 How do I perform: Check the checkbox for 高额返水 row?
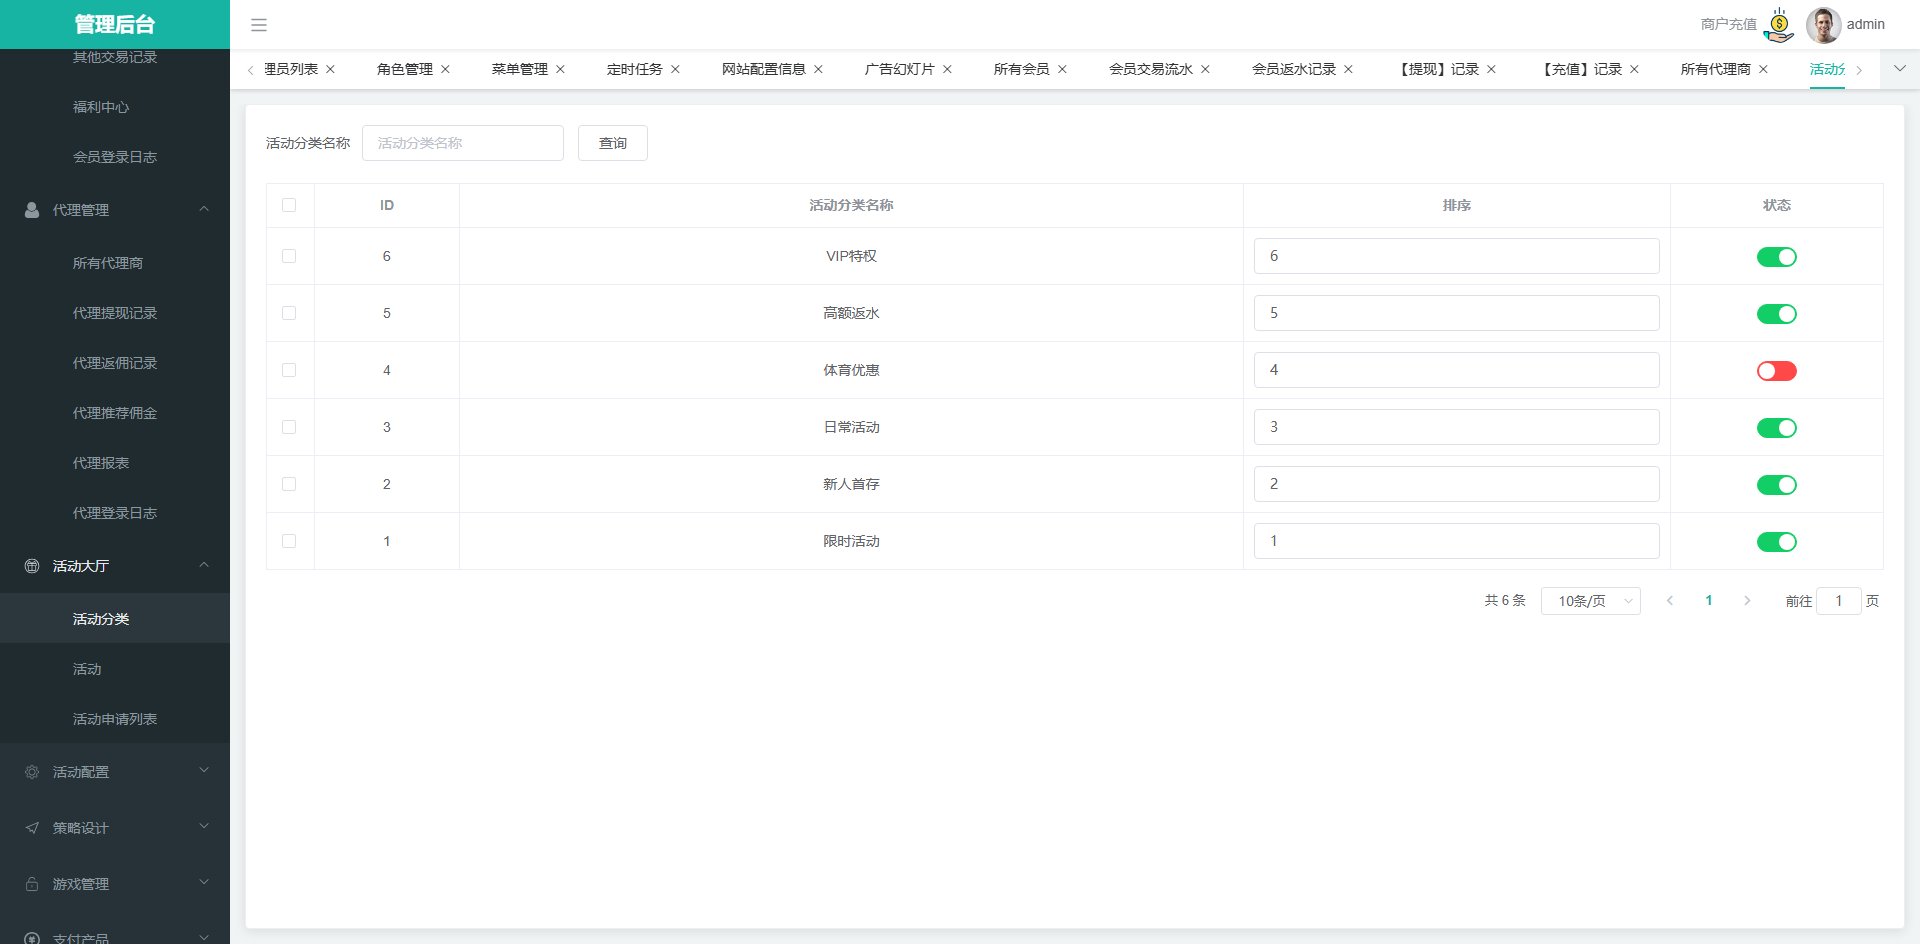(x=289, y=313)
